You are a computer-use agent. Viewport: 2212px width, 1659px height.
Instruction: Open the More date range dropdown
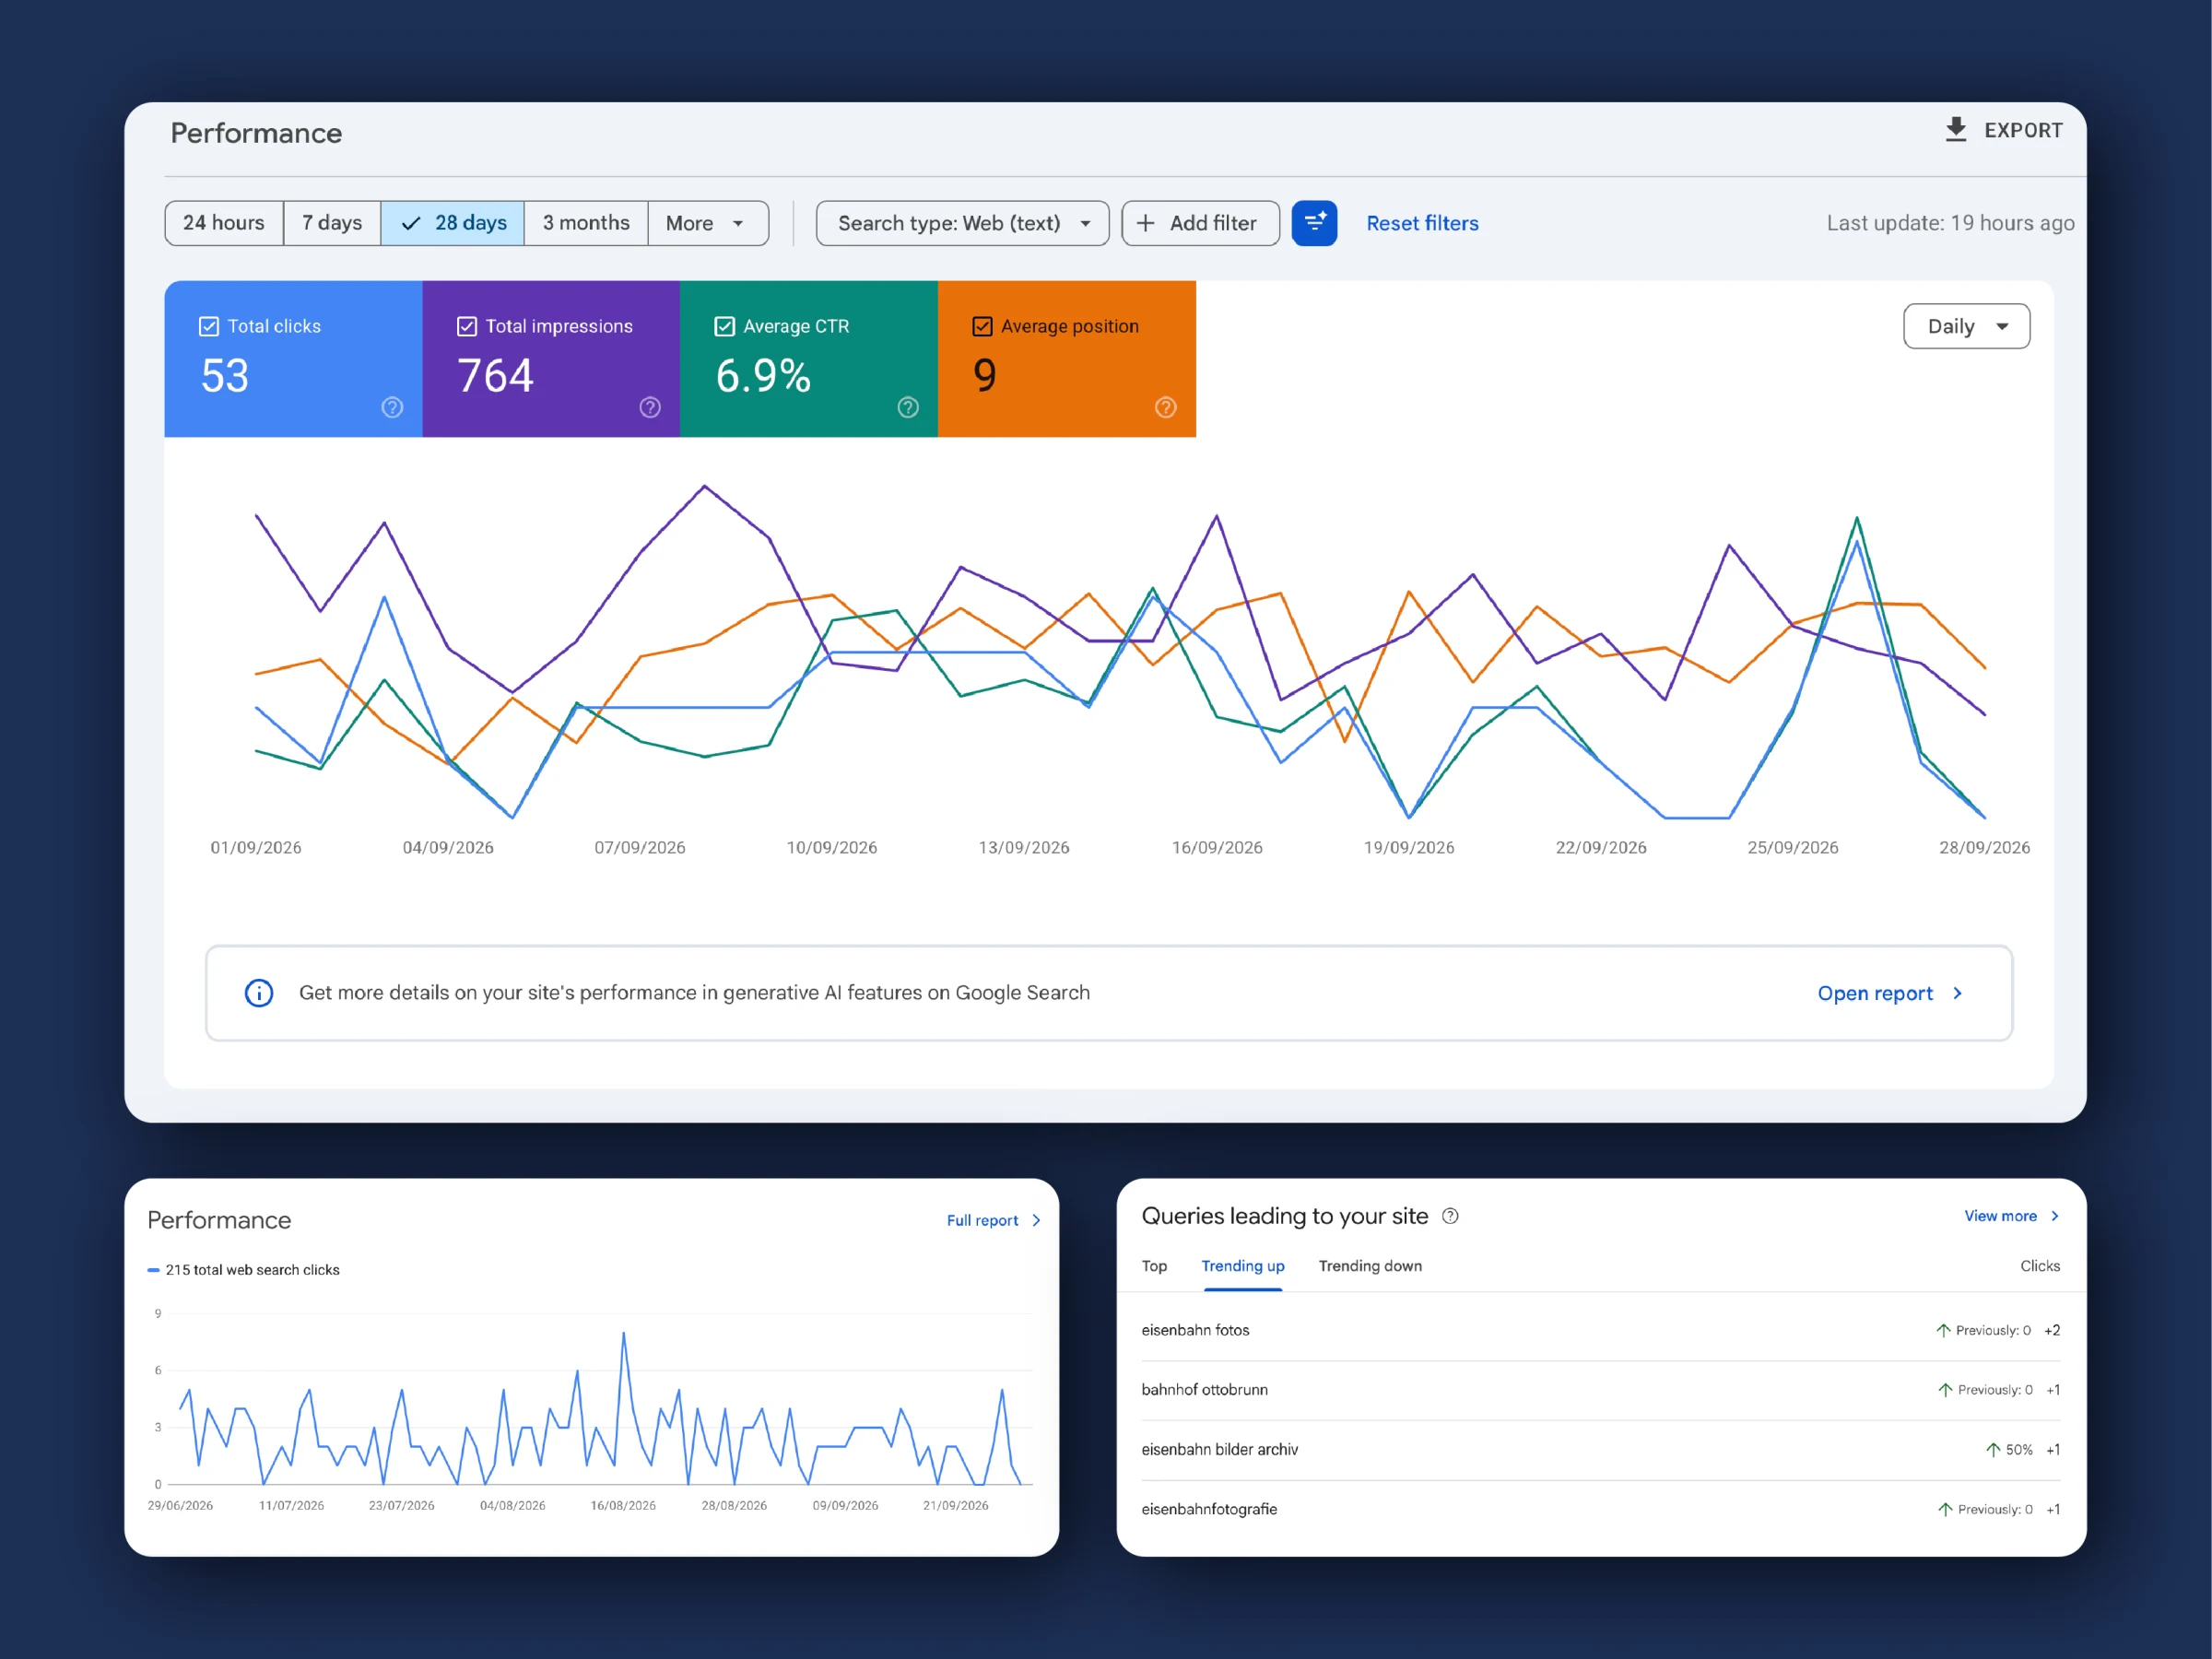(708, 223)
